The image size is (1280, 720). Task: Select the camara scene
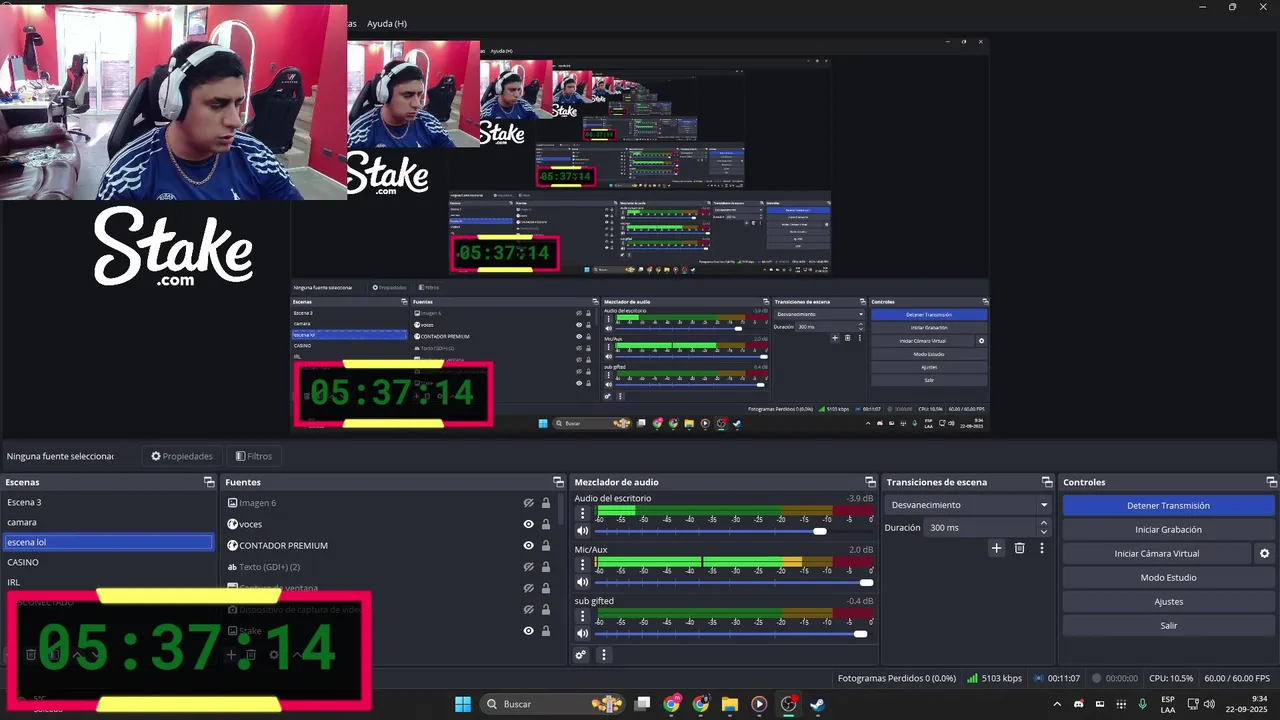108,522
